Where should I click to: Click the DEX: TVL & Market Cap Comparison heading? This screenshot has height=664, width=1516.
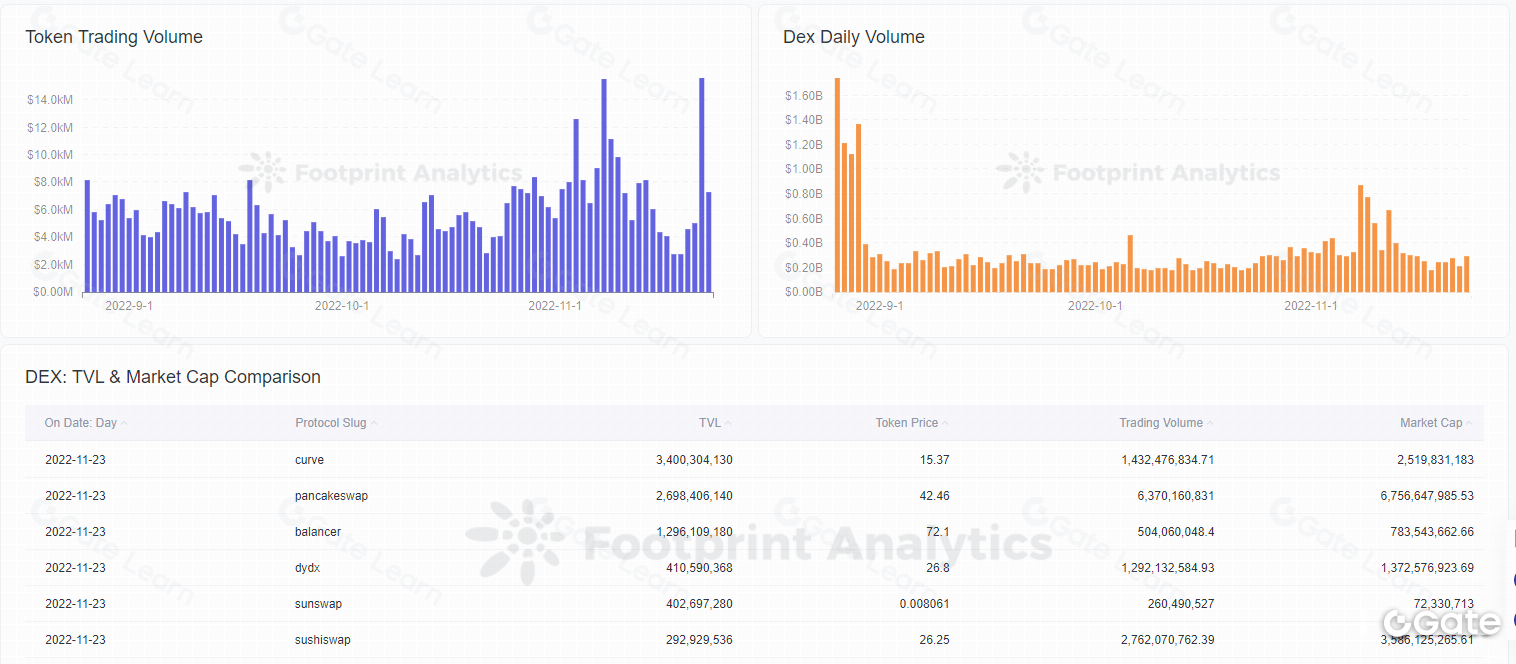[173, 377]
